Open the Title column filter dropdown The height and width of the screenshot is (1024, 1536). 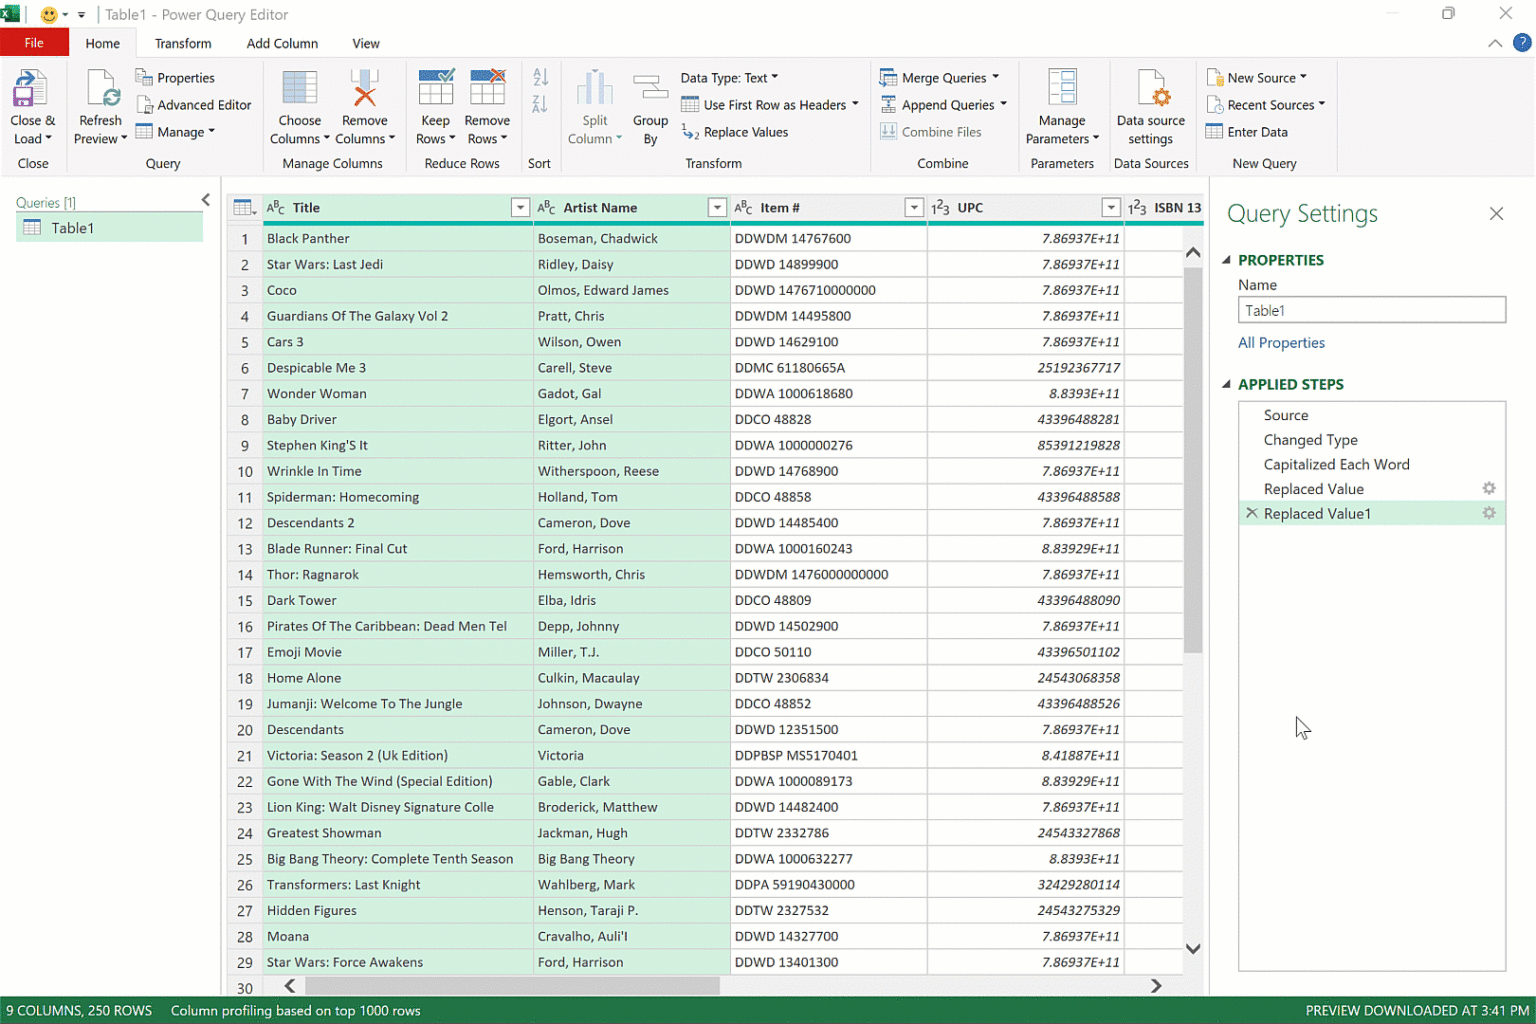pos(519,207)
